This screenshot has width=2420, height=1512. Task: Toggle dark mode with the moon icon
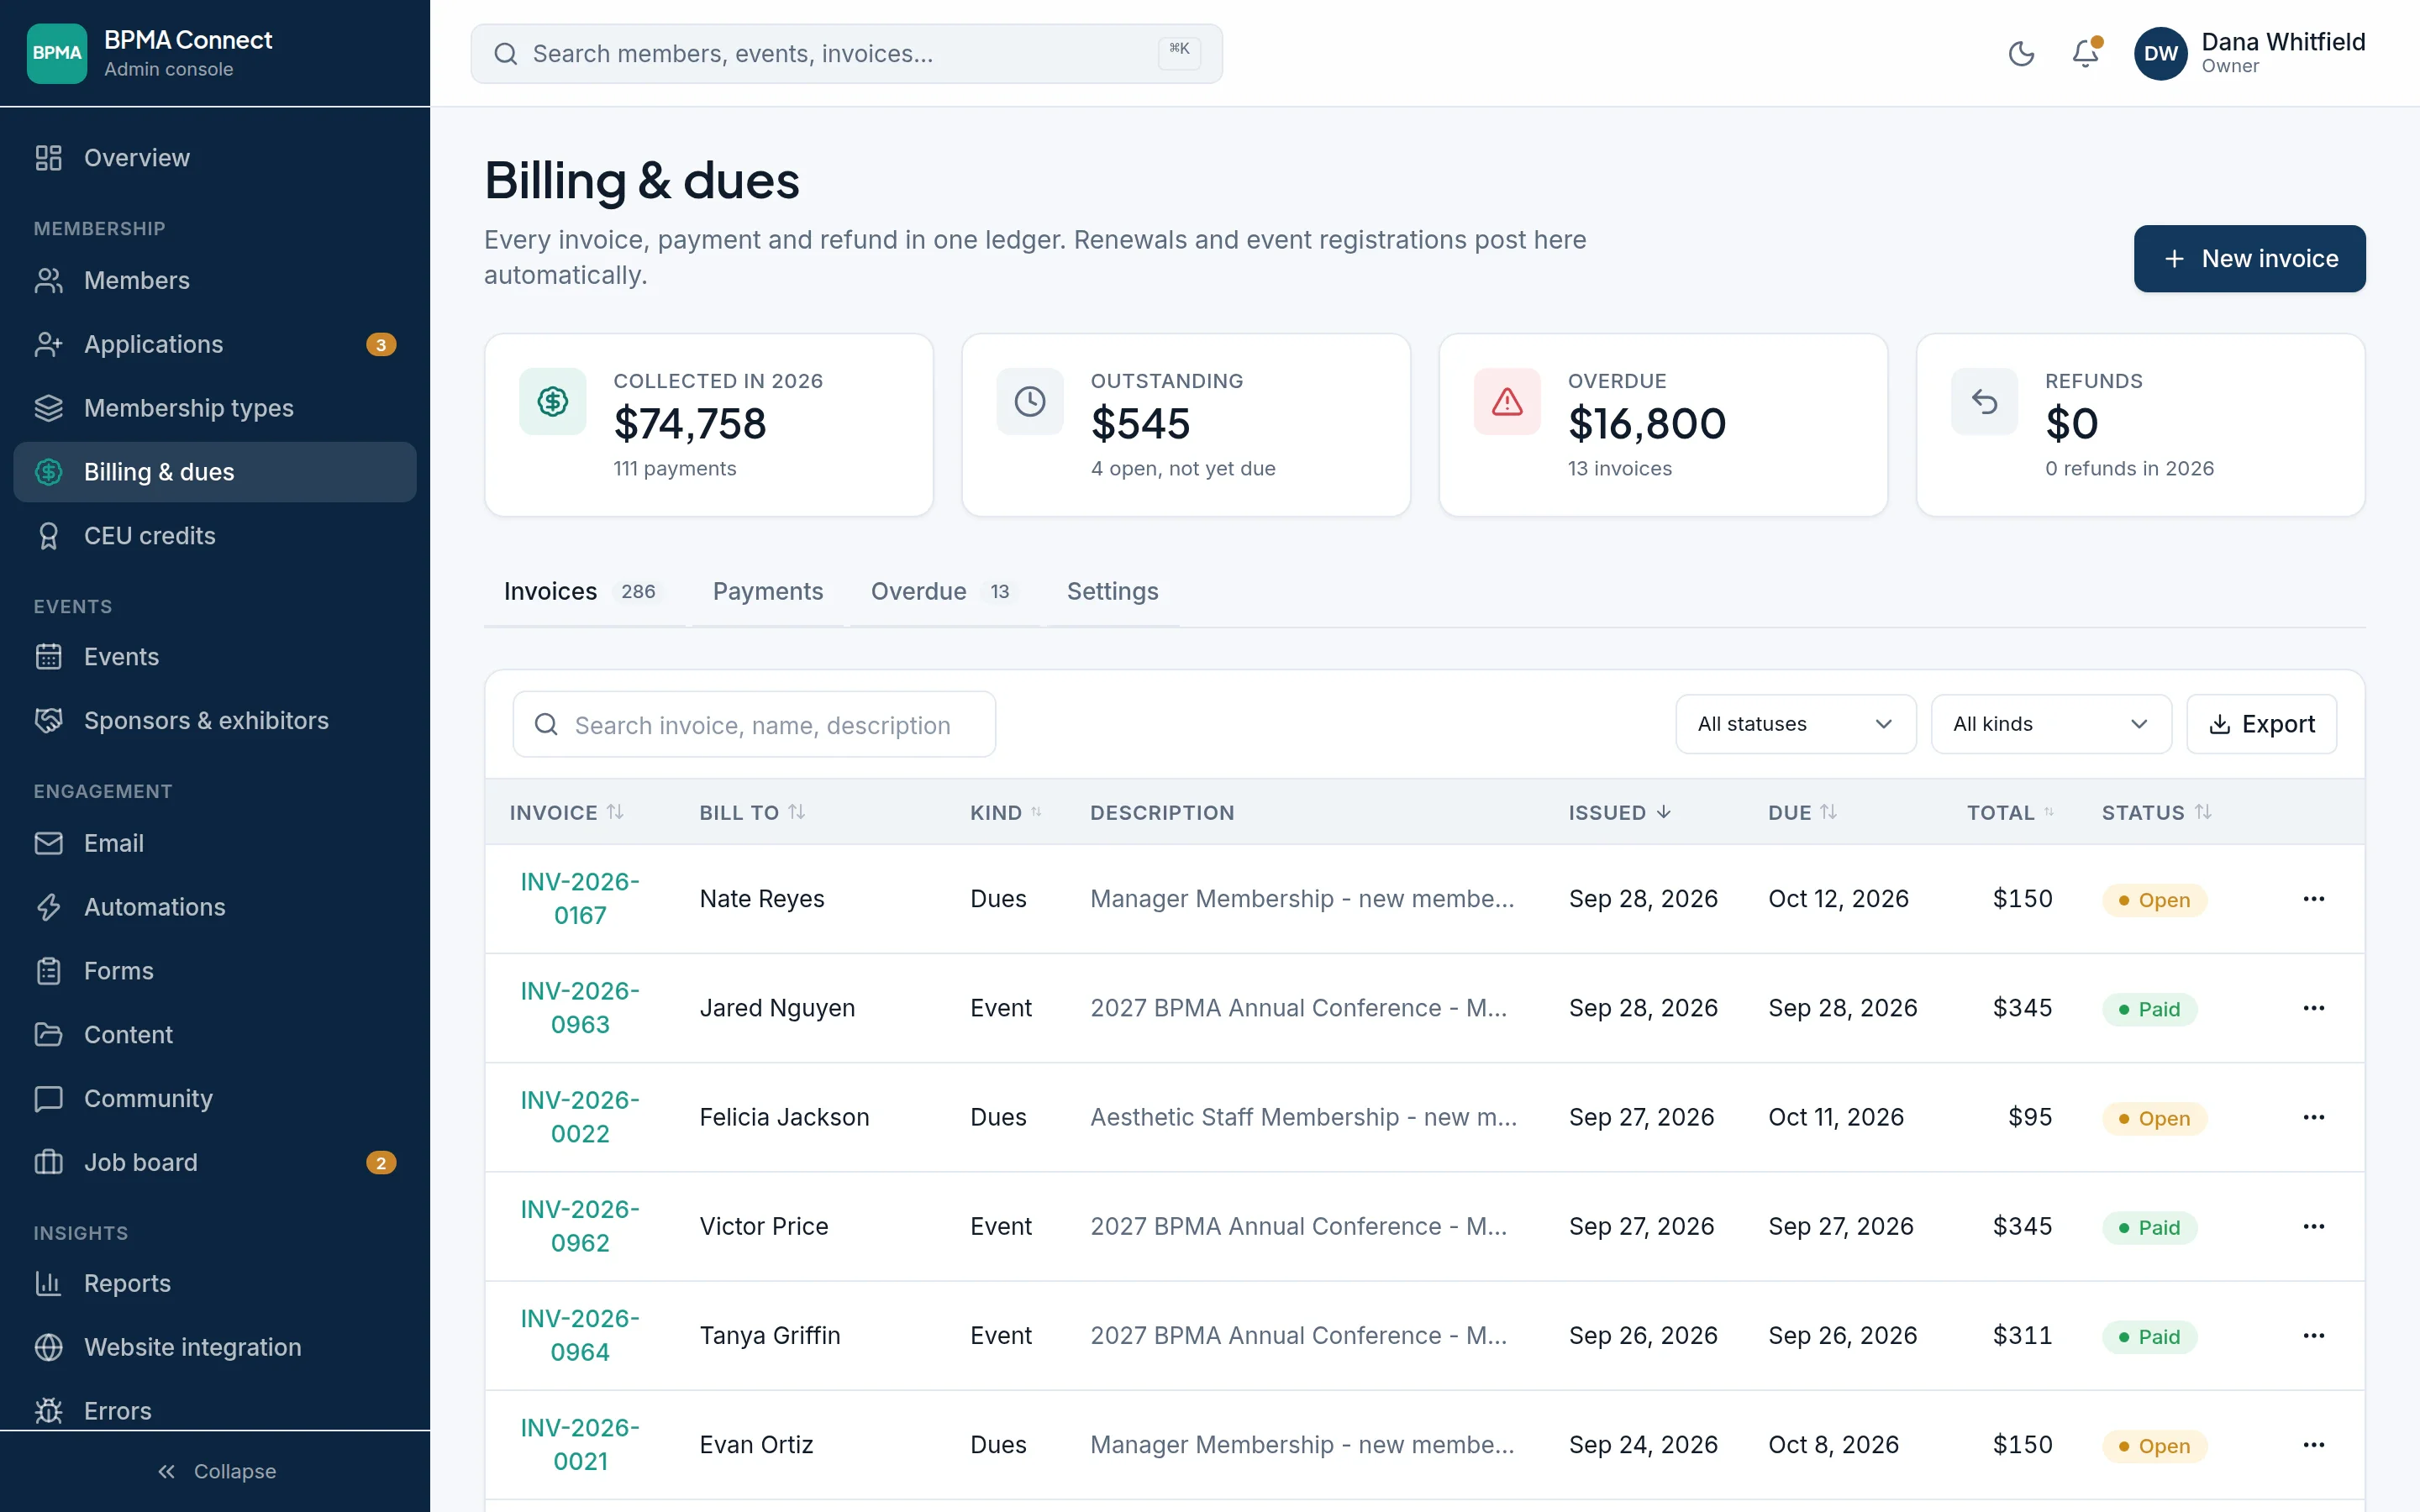click(x=2021, y=53)
